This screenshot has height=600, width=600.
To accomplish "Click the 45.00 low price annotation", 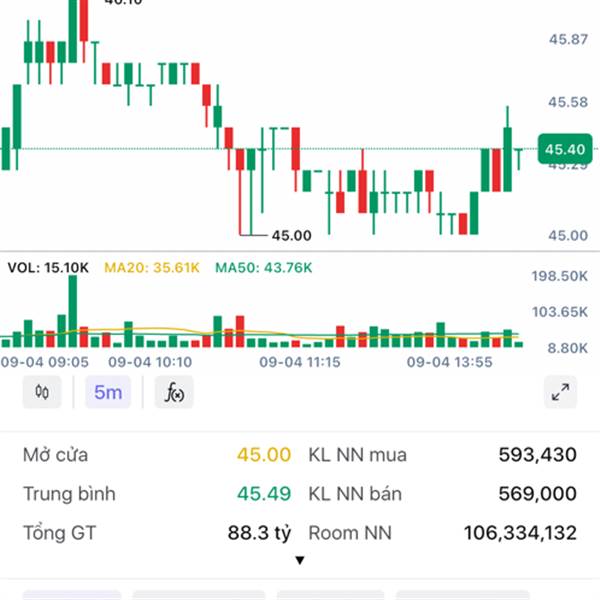I will click(x=292, y=235).
